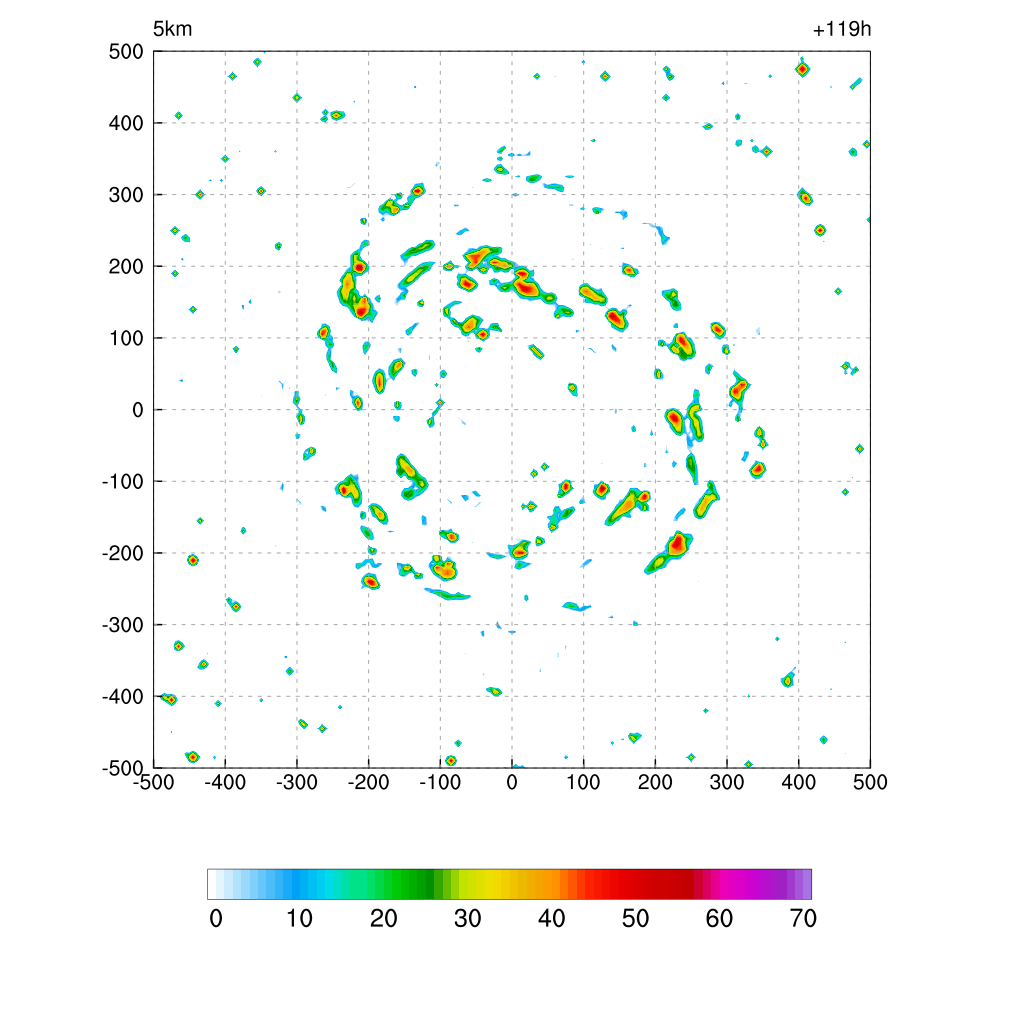Click the x-axis tick label "0"
Image resolution: width=1024 pixels, height=1024 pixels.
pyautogui.click(x=512, y=782)
